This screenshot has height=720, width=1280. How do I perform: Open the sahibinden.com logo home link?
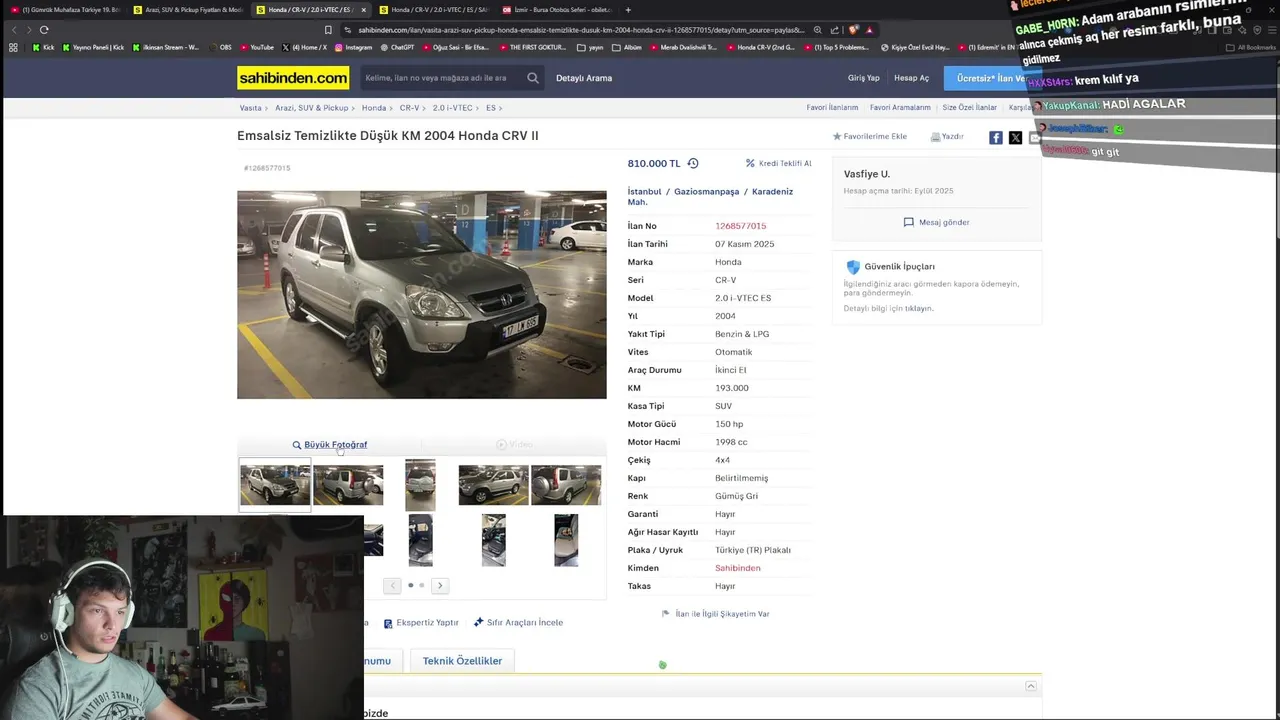(x=293, y=78)
